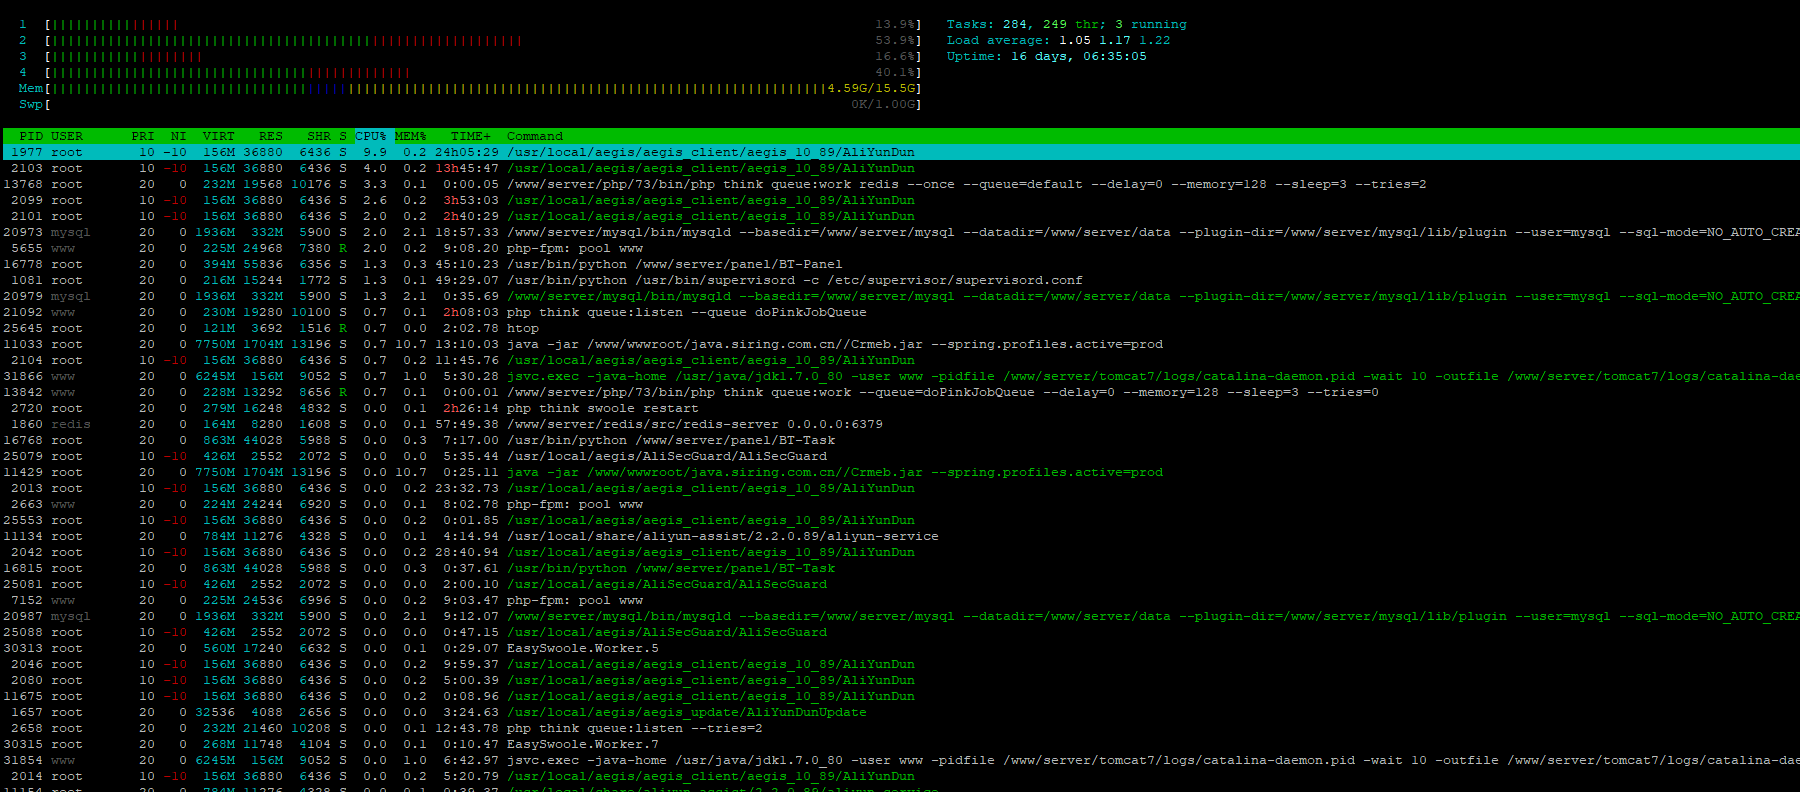Select mysqld thread row PID 20979
The height and width of the screenshot is (792, 1800).
coord(900,296)
